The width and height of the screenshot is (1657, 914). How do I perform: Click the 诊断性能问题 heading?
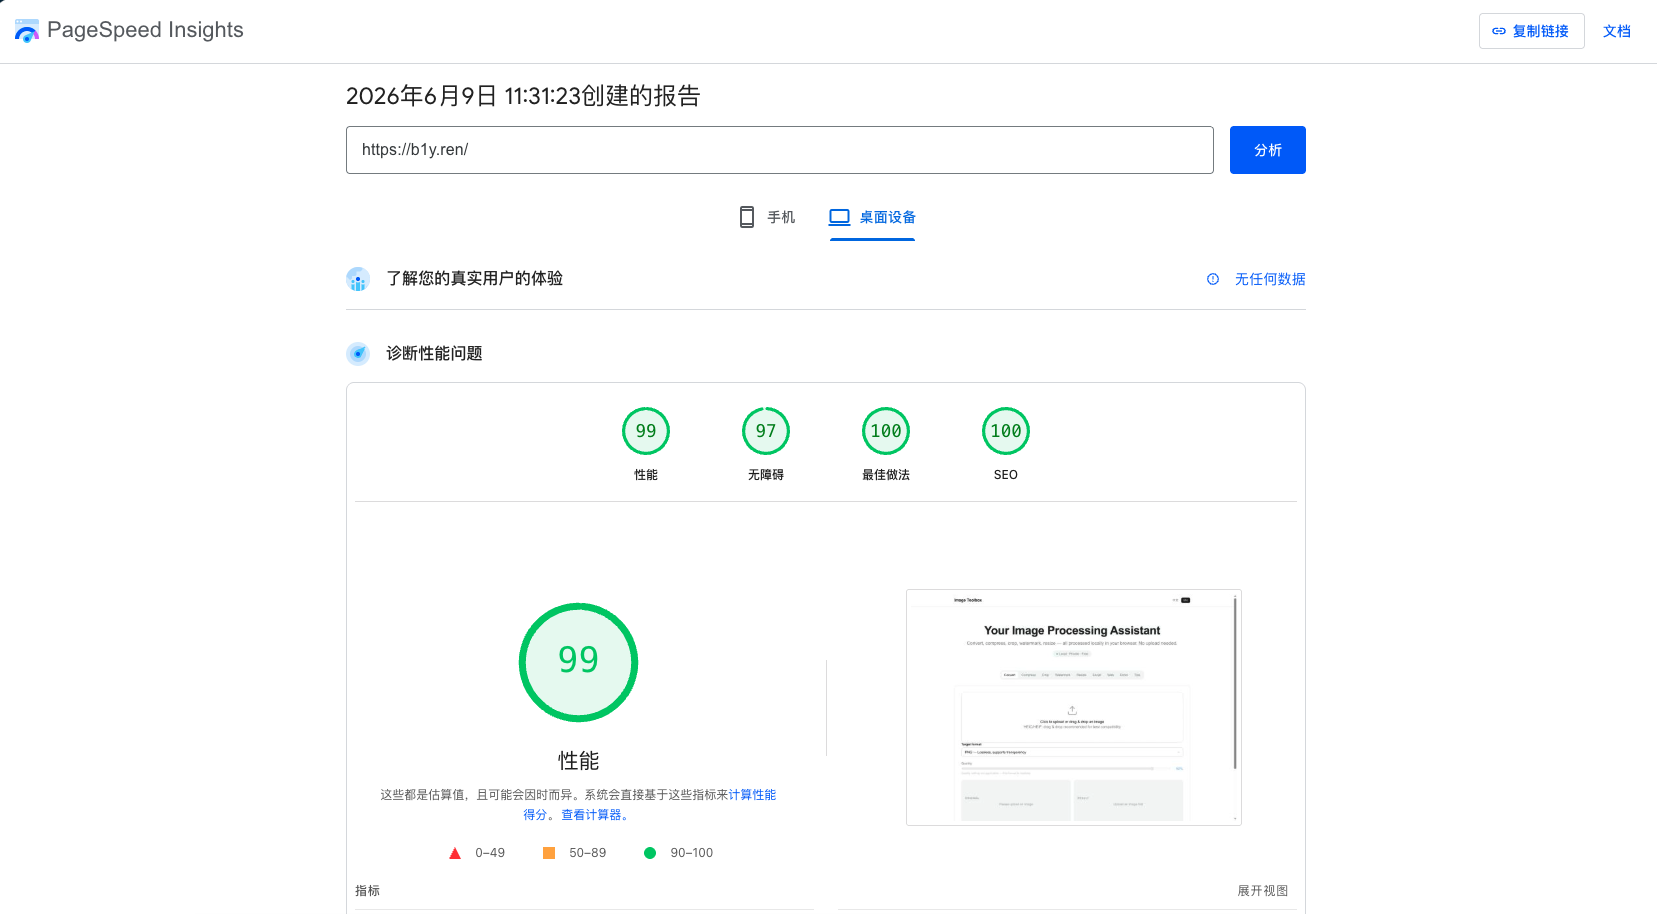[434, 354]
